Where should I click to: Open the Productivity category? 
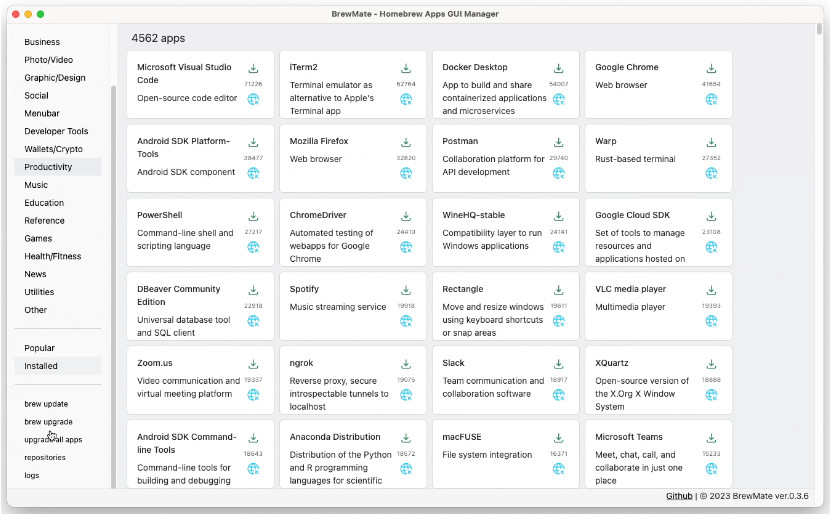point(58,167)
